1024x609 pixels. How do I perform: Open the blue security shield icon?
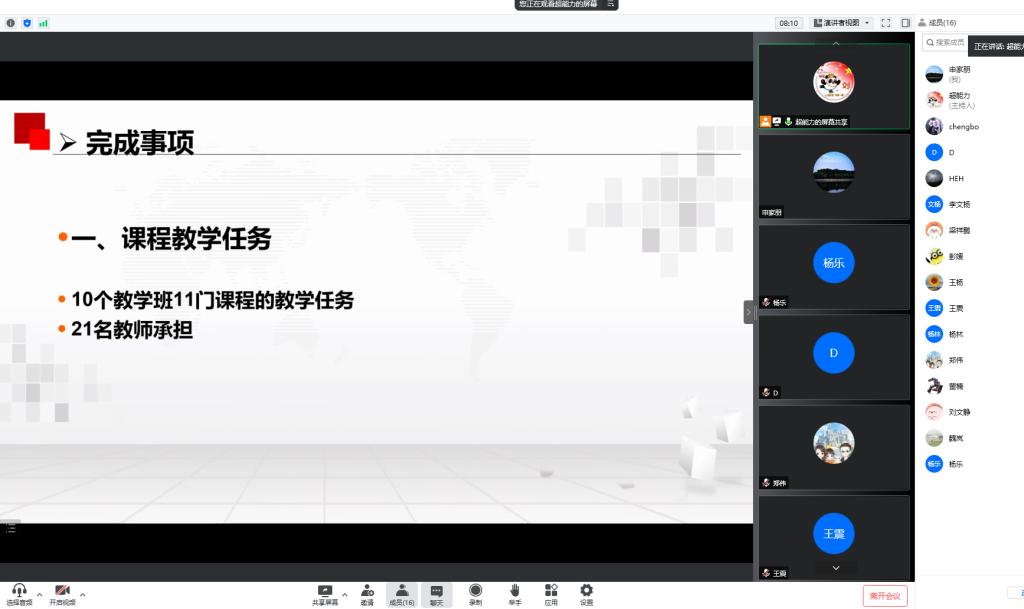[x=27, y=23]
